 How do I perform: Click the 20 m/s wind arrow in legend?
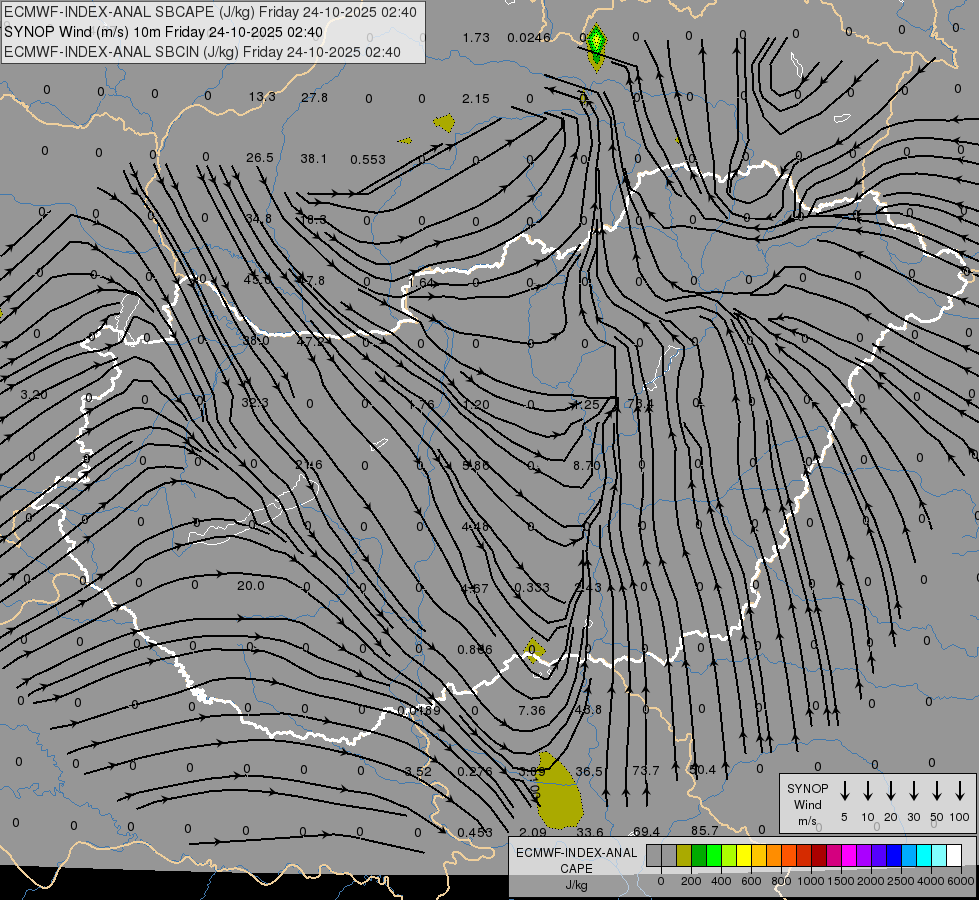coord(890,791)
